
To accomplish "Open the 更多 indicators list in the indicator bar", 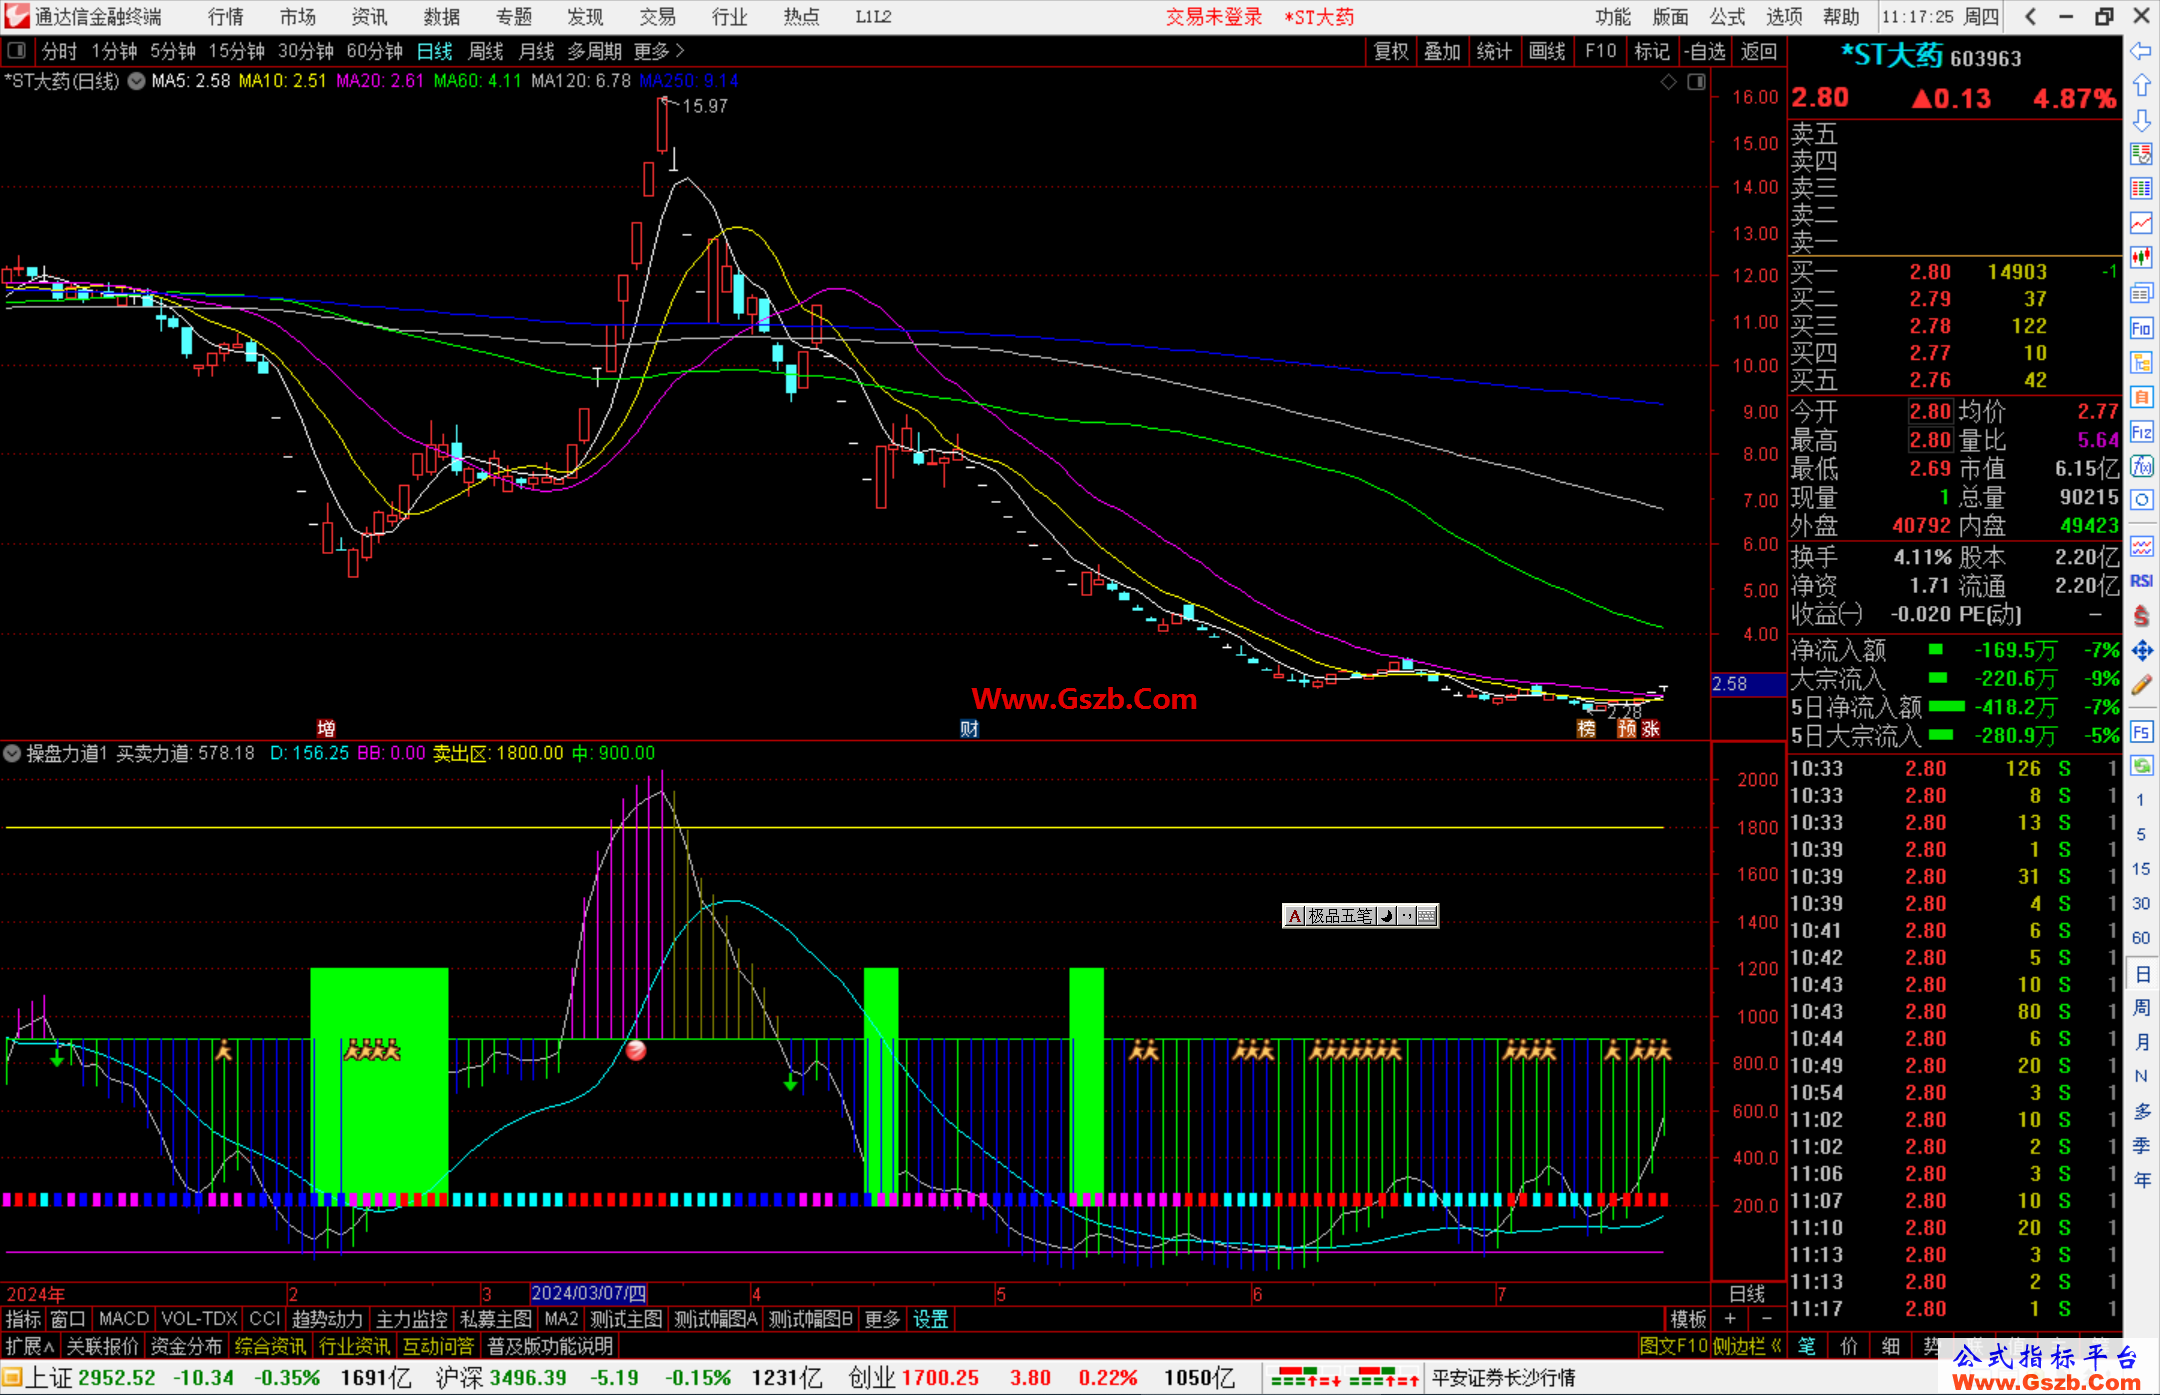I will 882,1319.
